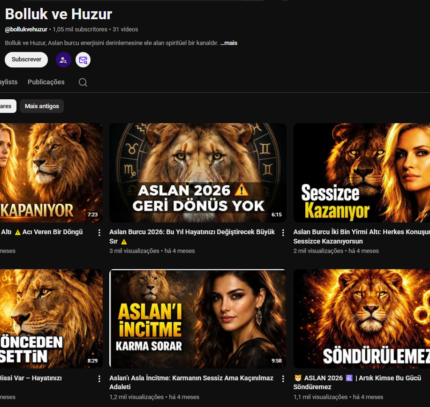Open the KAPANIYOR video thumbnail
The image size is (430, 407).
coord(51,173)
